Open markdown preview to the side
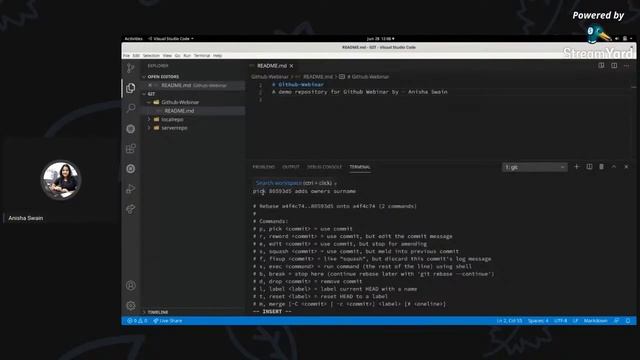Screen dimensions: 640x360 pos(601,65)
